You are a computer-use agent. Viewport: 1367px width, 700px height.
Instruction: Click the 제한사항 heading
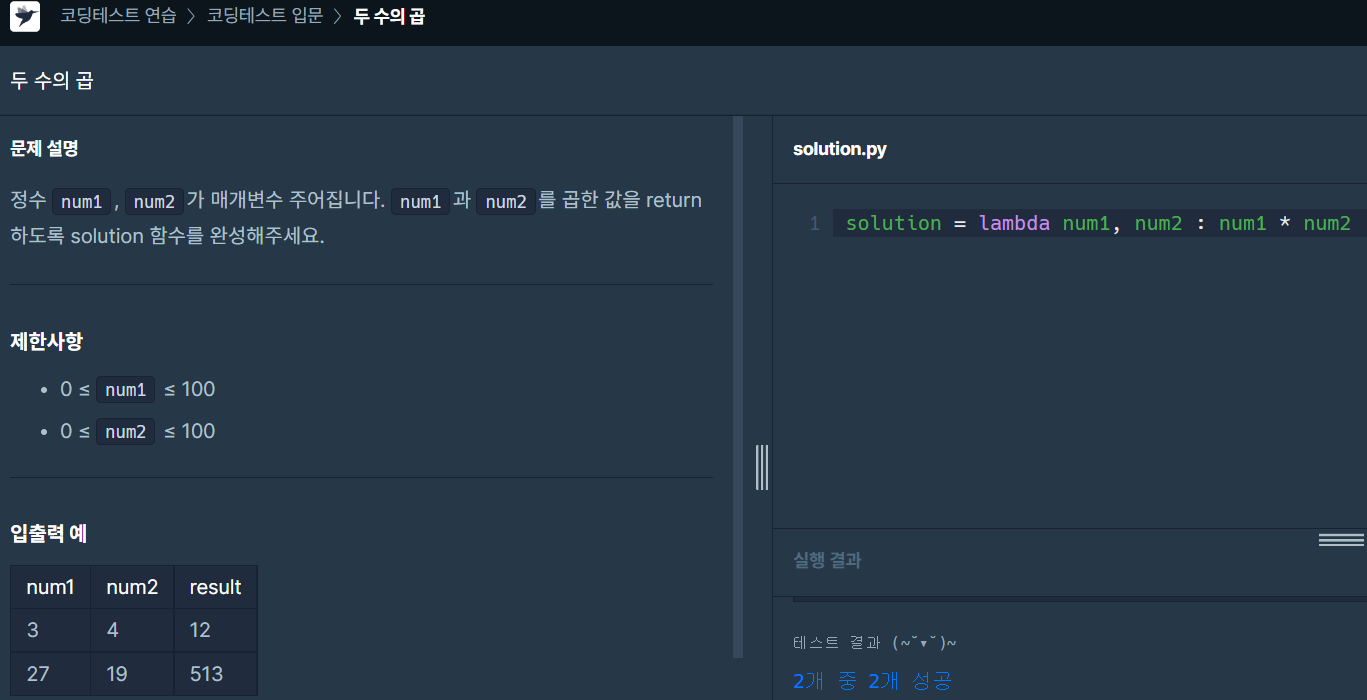point(46,341)
